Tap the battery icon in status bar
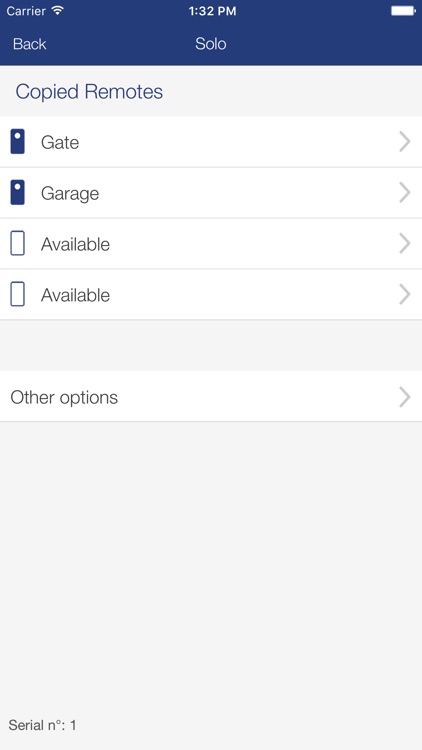Viewport: 422px width, 750px height. pyautogui.click(x=403, y=11)
